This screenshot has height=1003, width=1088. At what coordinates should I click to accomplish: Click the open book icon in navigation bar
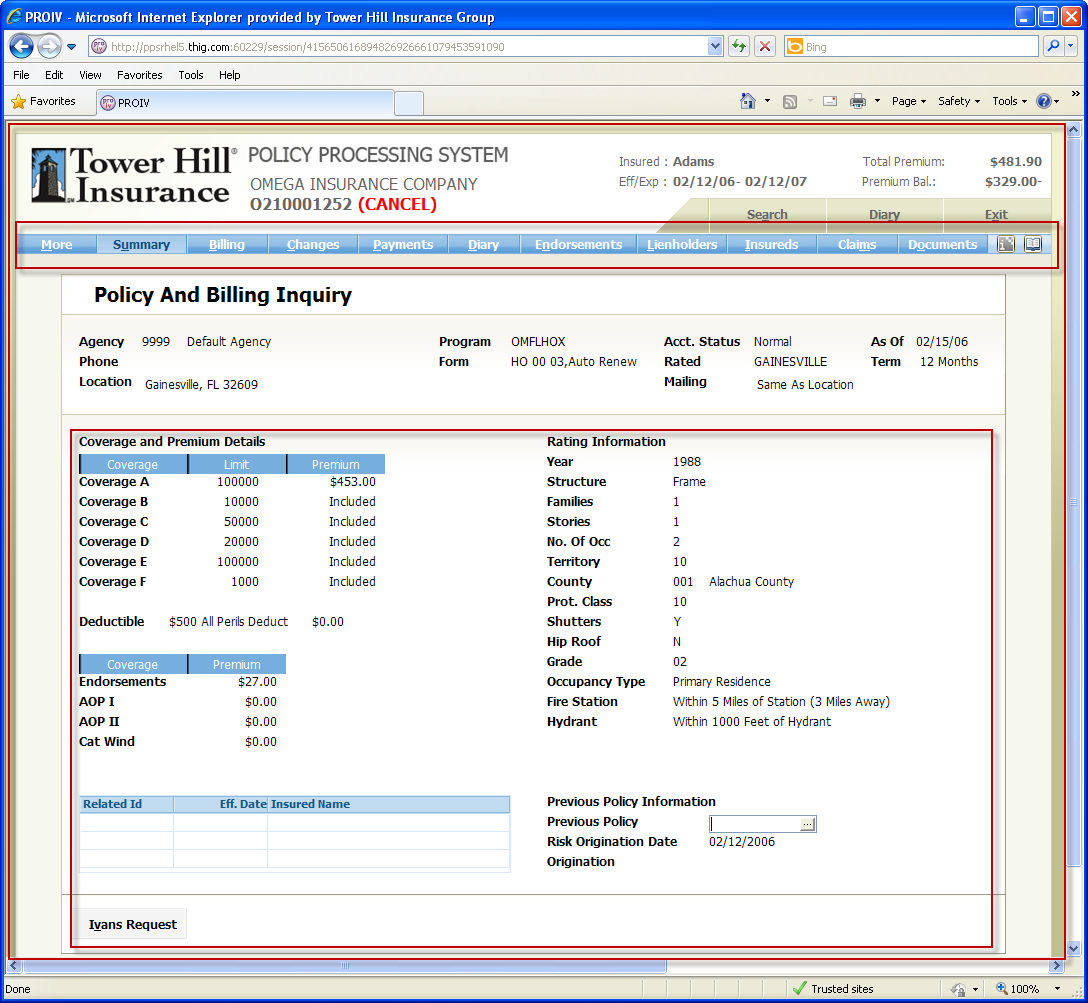1033,244
